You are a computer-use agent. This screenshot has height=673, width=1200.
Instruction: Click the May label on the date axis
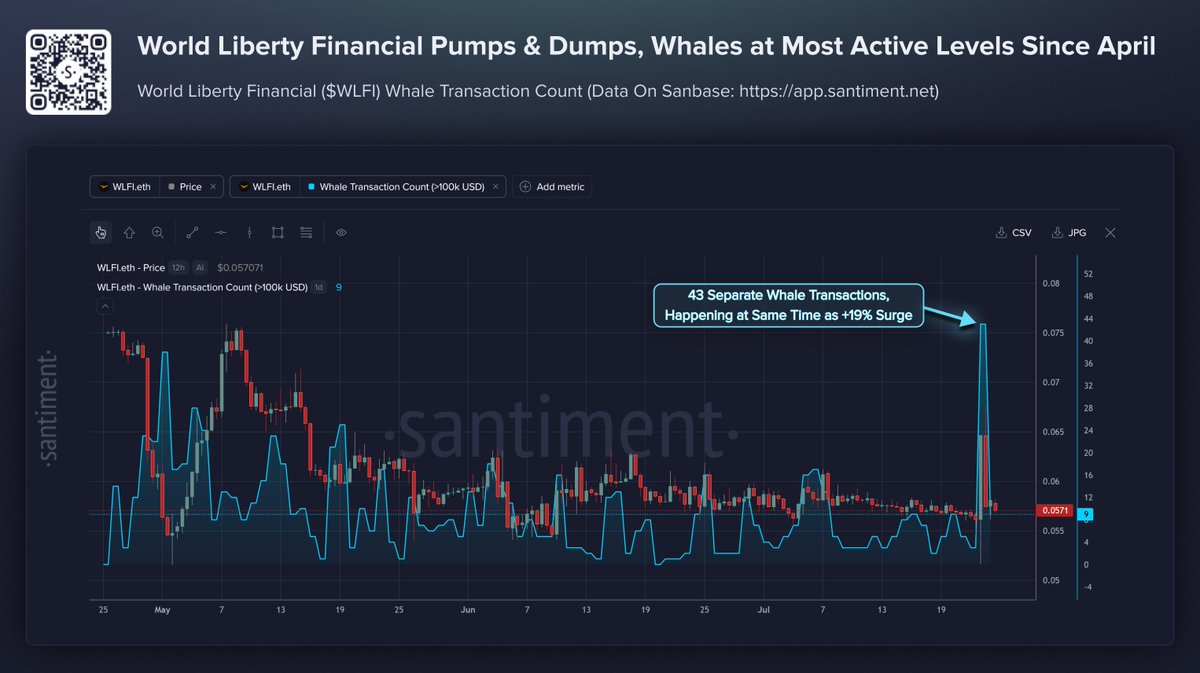163,609
